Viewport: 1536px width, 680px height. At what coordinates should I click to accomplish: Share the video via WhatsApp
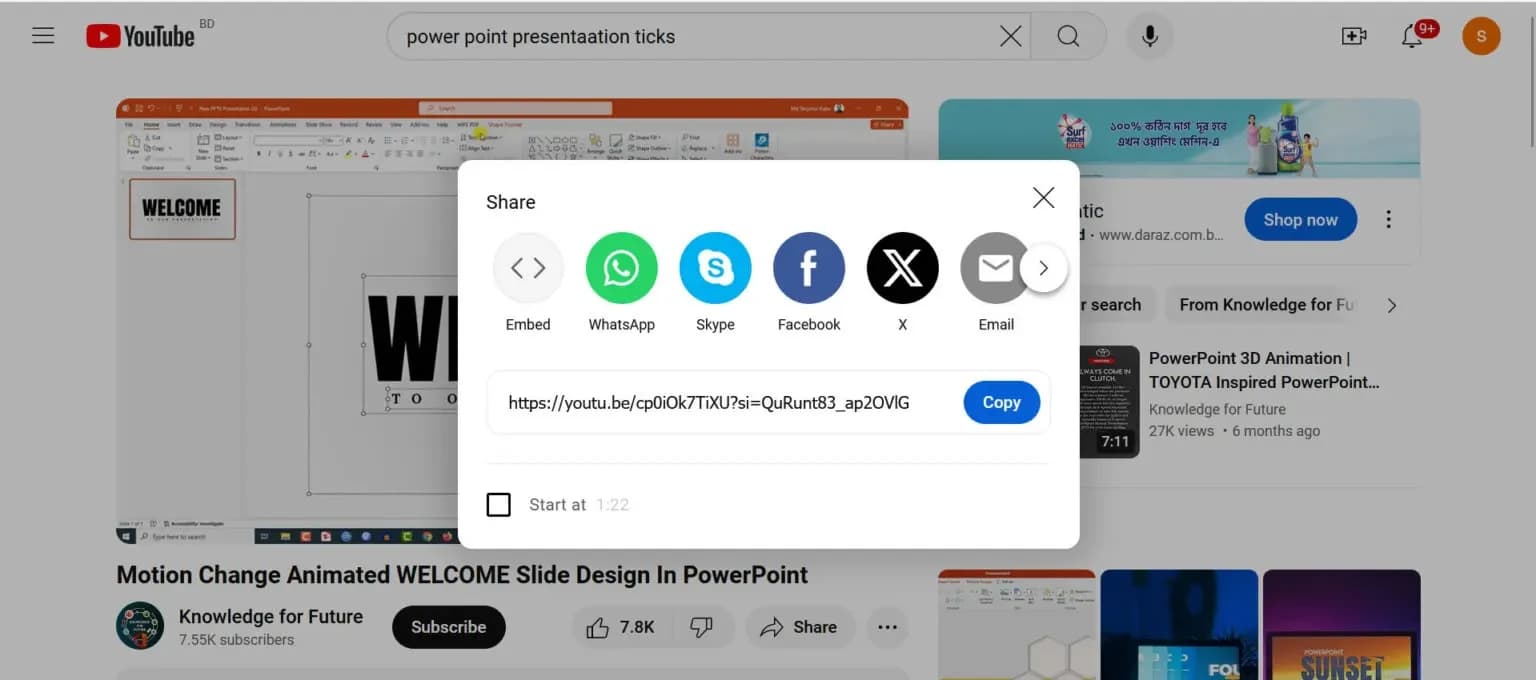[621, 282]
